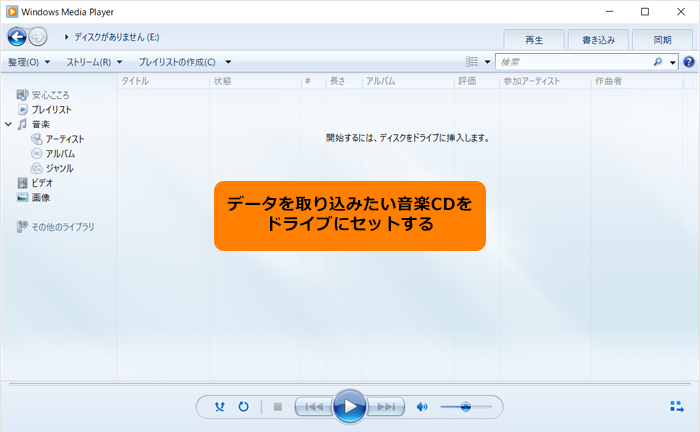
Task: Click the Stop button
Action: click(278, 407)
